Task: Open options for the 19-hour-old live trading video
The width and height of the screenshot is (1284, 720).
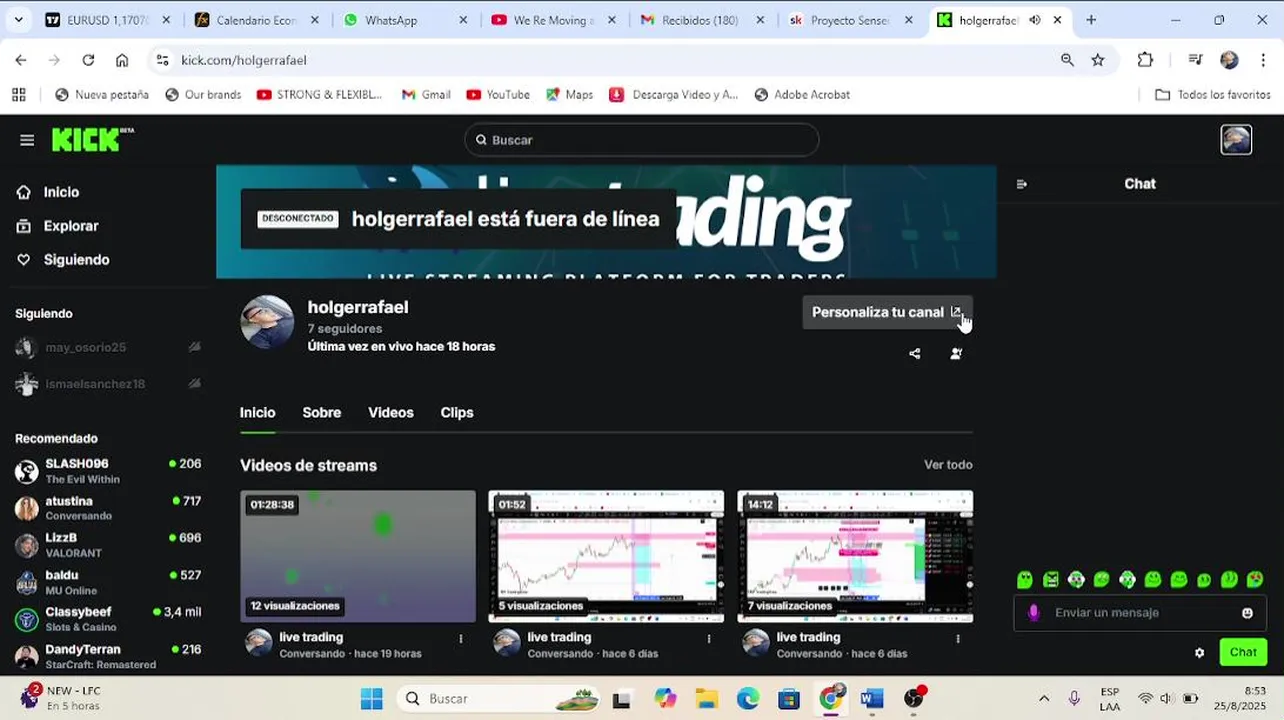Action: pos(461,638)
